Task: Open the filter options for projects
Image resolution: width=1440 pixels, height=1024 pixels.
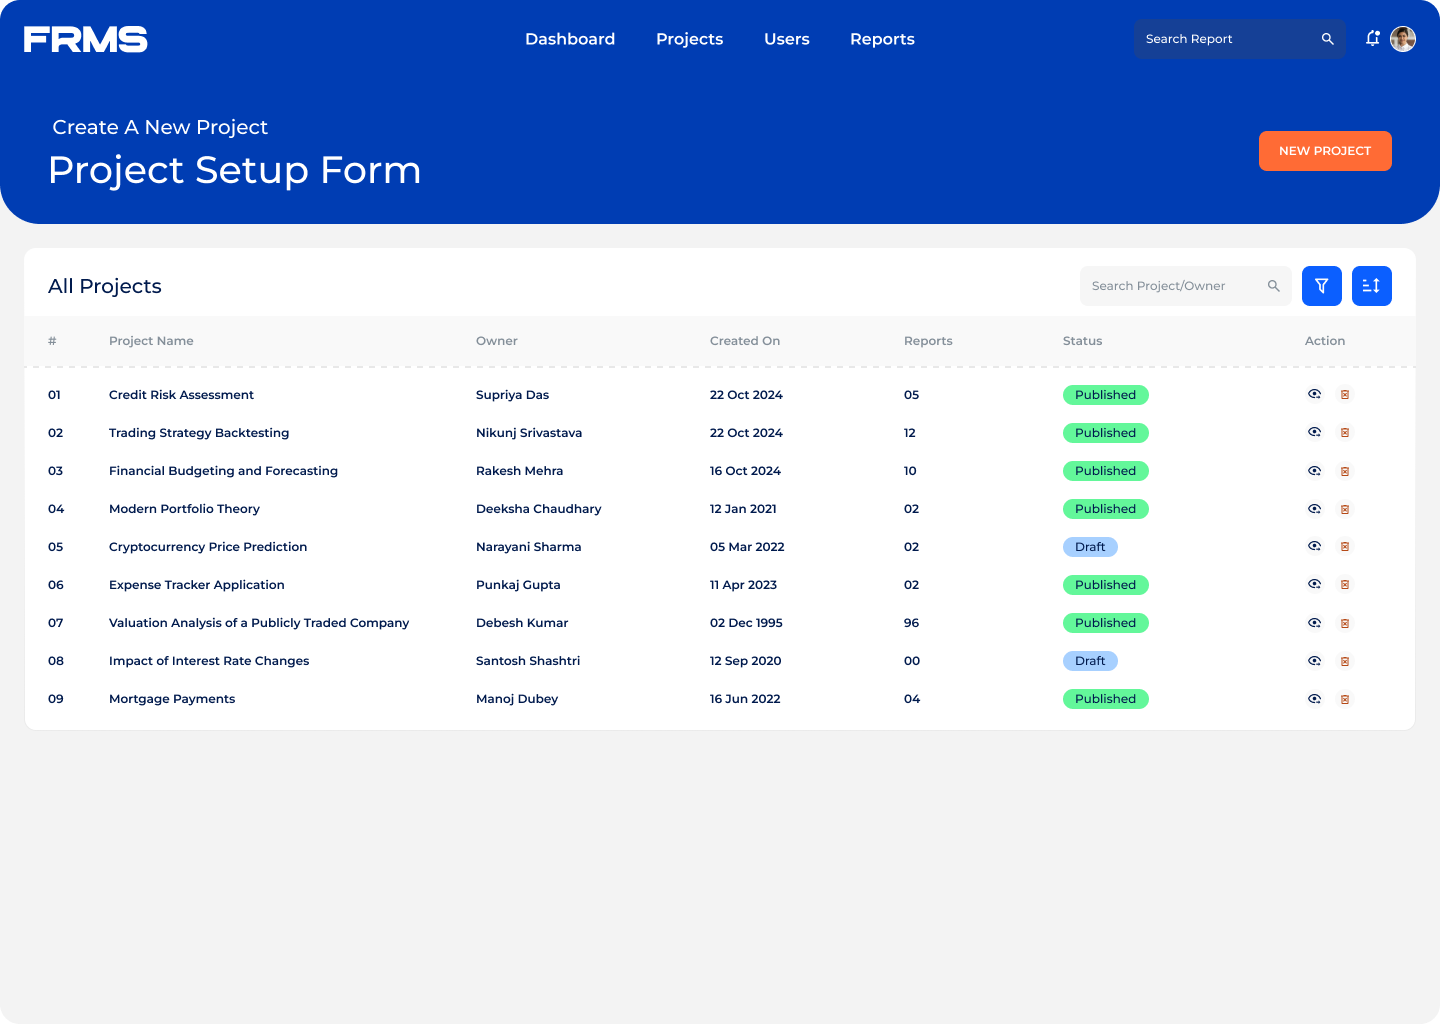Action: click(1321, 286)
